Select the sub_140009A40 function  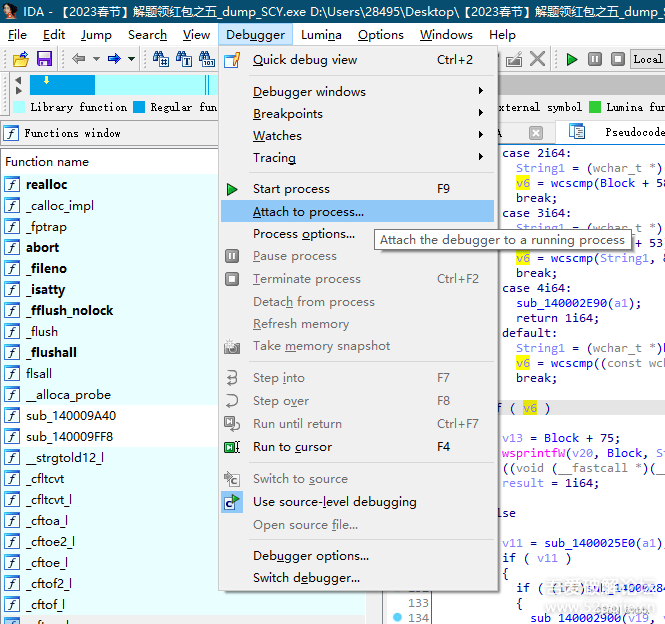pyautogui.click(x=71, y=416)
